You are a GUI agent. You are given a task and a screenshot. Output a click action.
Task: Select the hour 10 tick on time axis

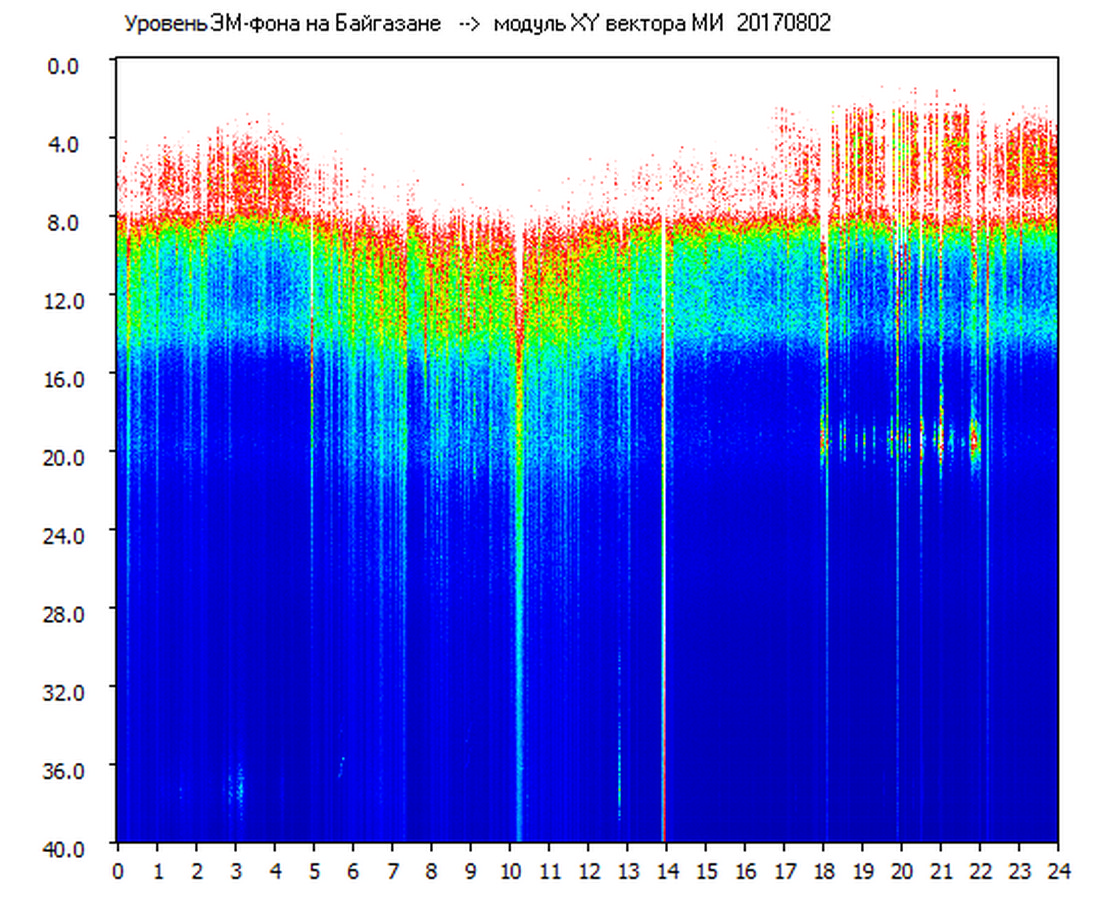pyautogui.click(x=509, y=870)
